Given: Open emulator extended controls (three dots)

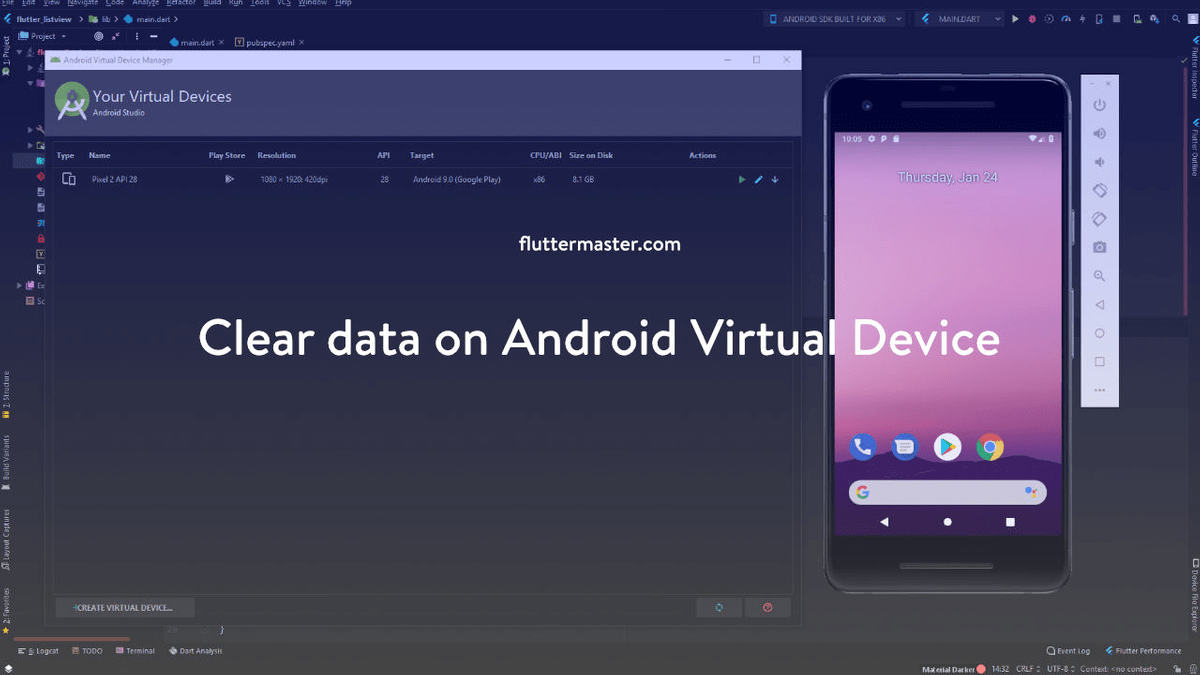Looking at the screenshot, I should click(x=1100, y=390).
